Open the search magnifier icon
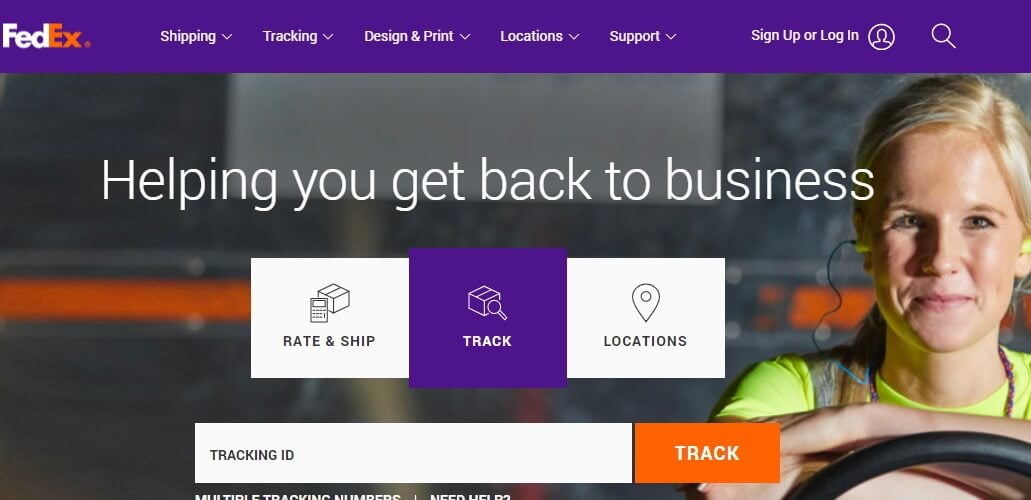 [x=944, y=36]
